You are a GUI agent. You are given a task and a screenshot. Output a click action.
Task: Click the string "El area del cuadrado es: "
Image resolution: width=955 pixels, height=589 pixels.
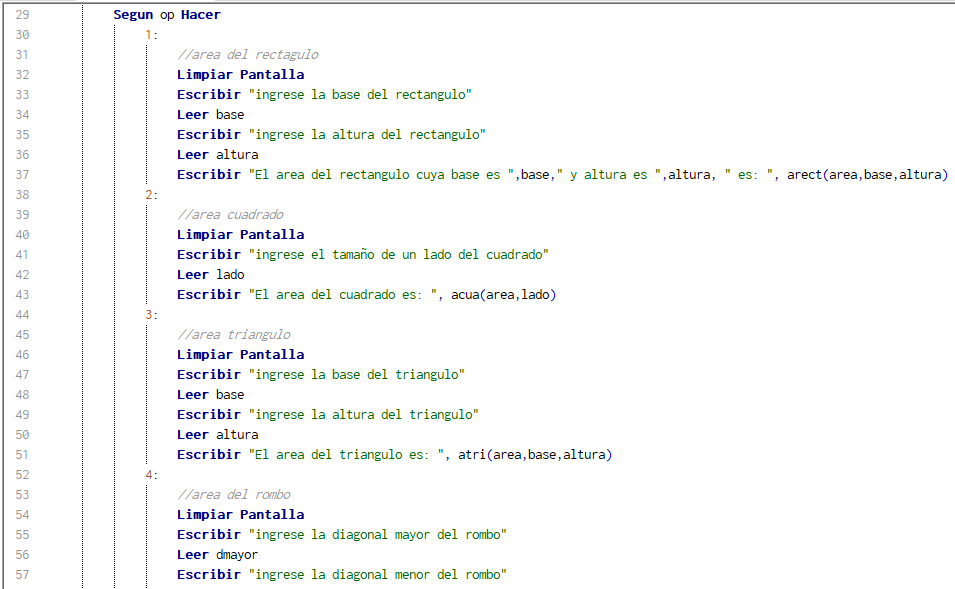(342, 295)
